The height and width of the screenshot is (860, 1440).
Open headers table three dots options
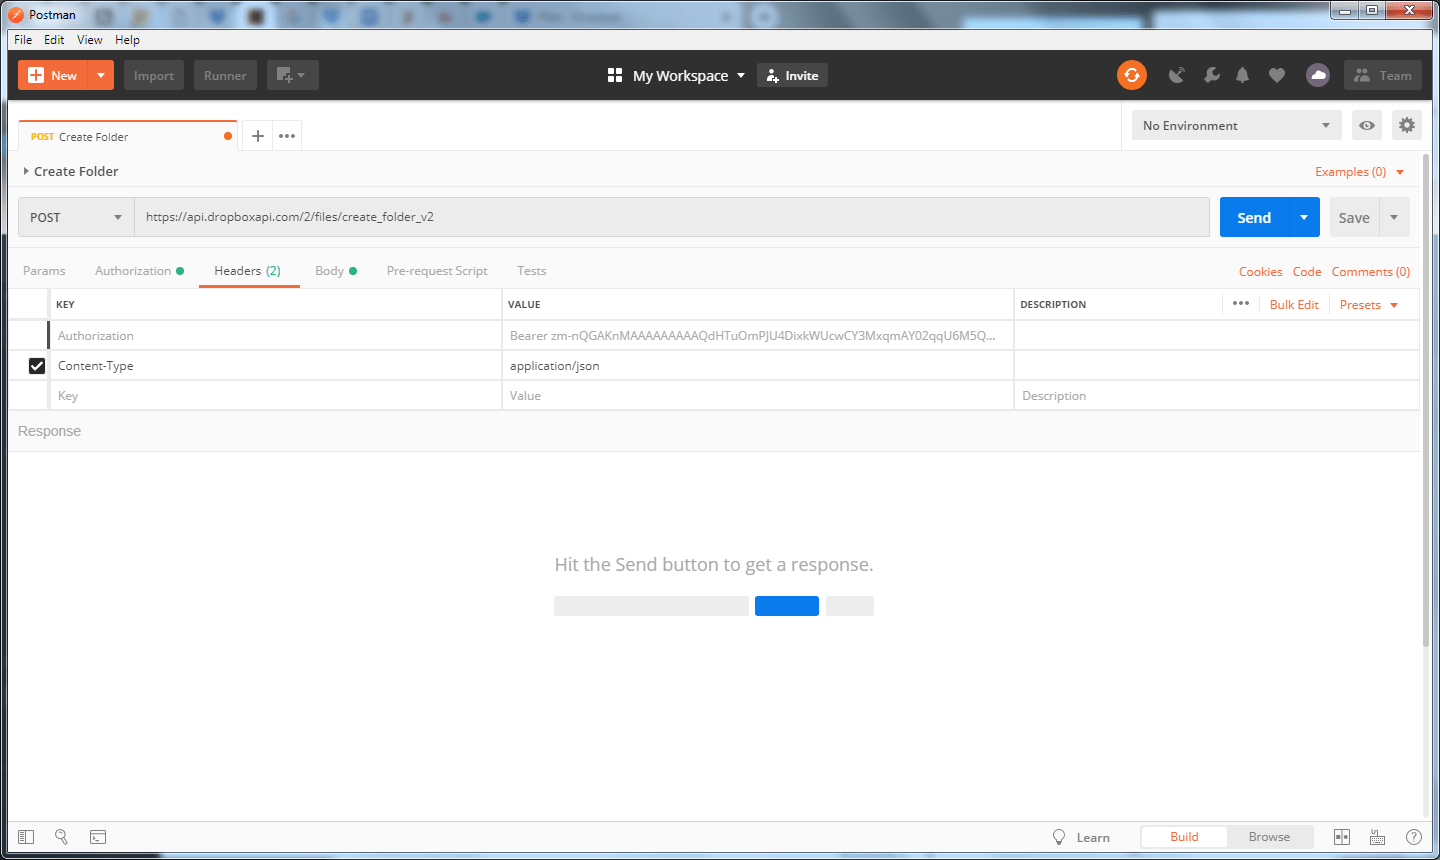tap(1241, 303)
